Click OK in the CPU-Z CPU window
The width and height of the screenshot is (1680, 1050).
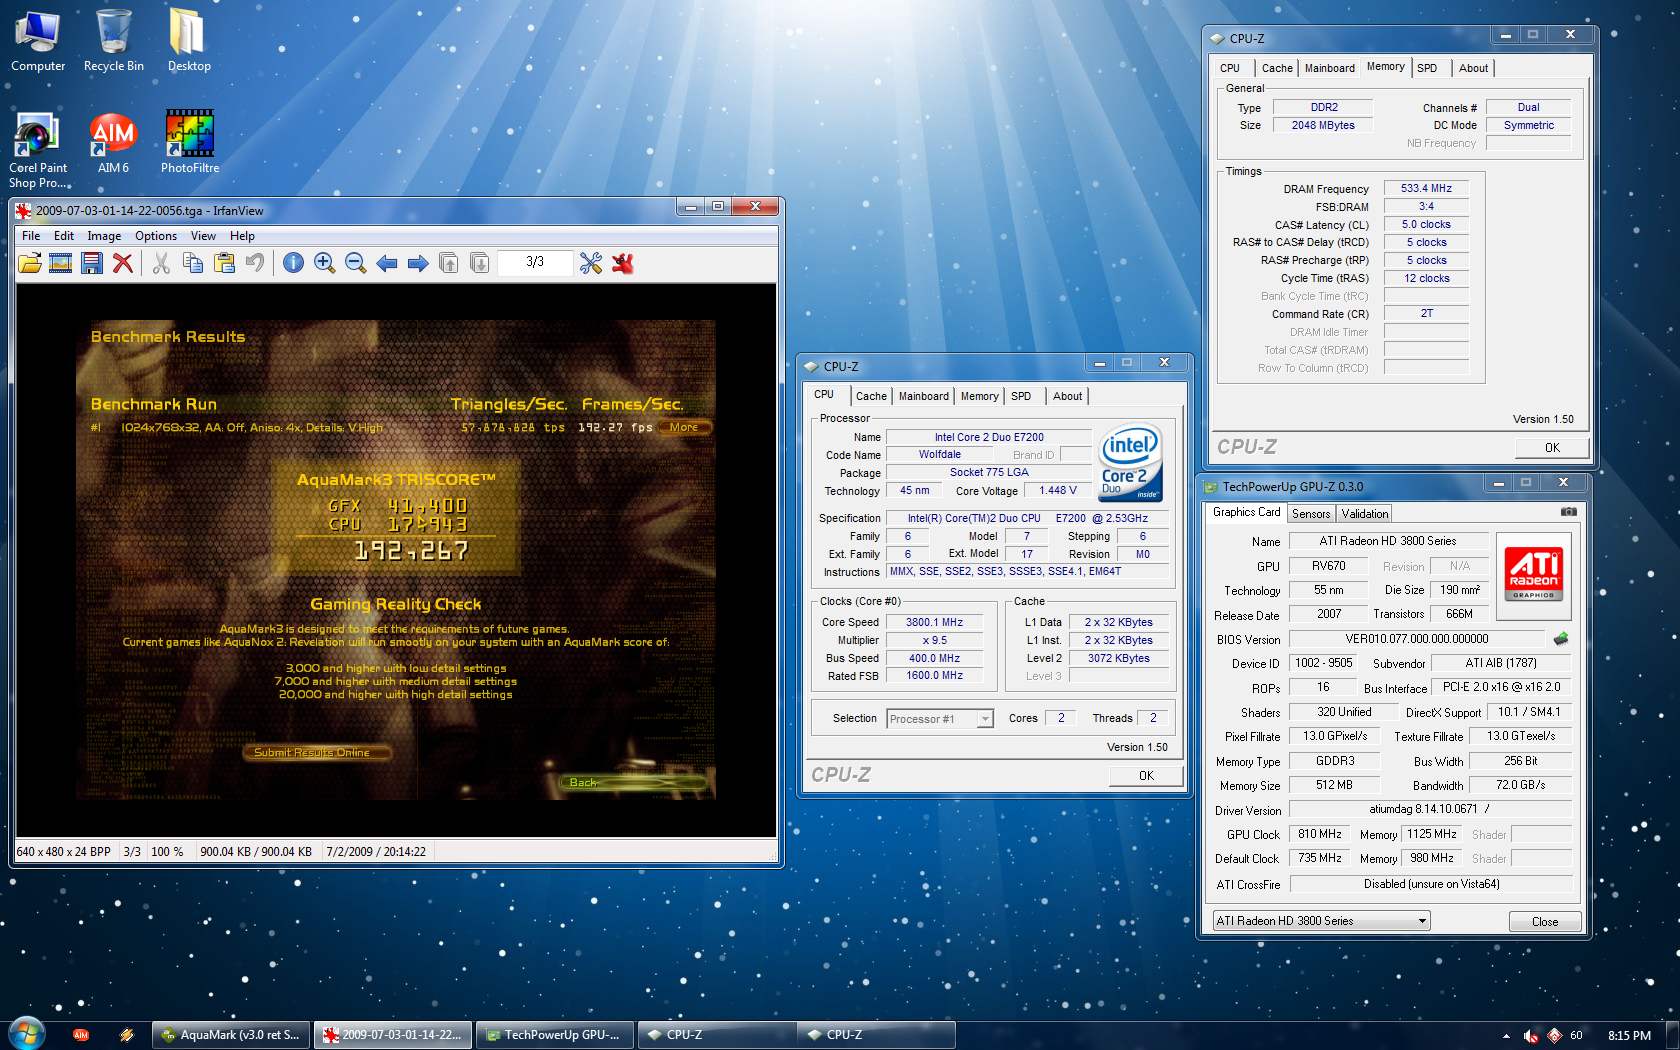[x=1146, y=775]
